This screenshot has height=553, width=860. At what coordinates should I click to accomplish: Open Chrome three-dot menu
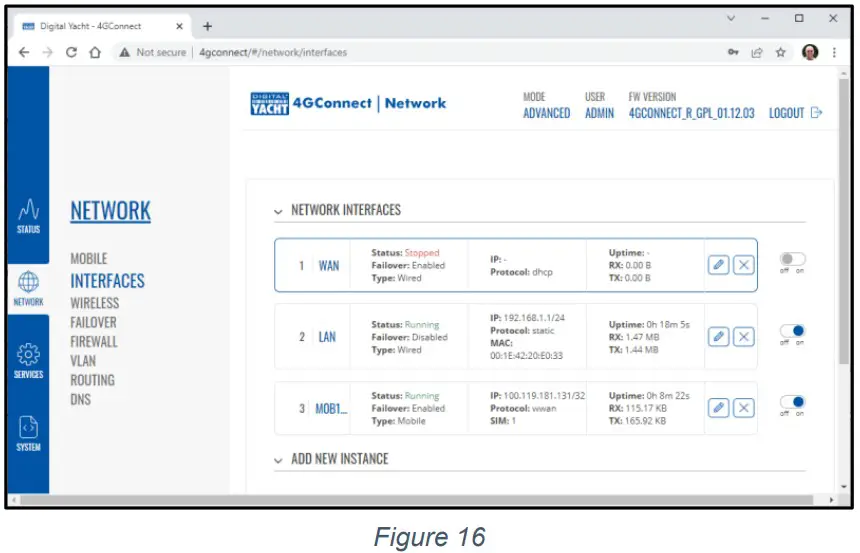click(x=834, y=52)
